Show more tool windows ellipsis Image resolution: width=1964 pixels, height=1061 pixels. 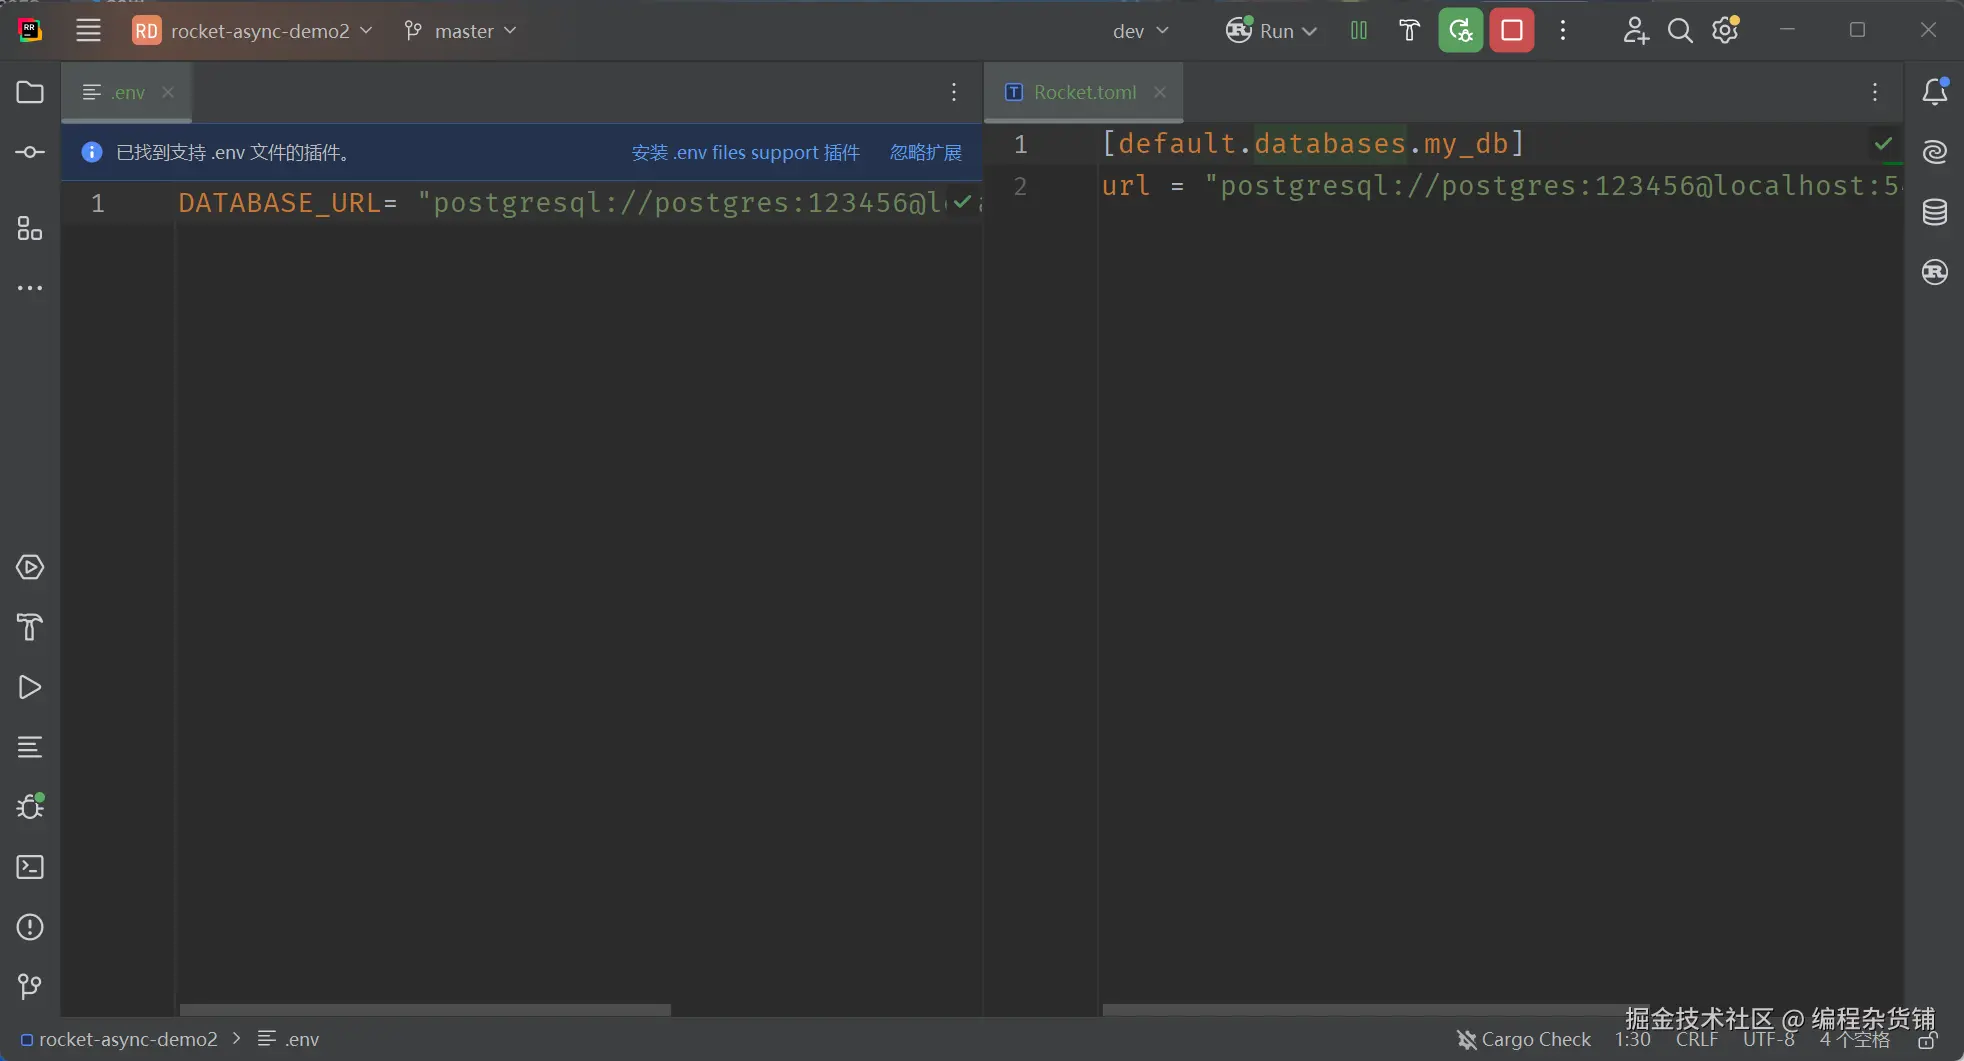30,288
